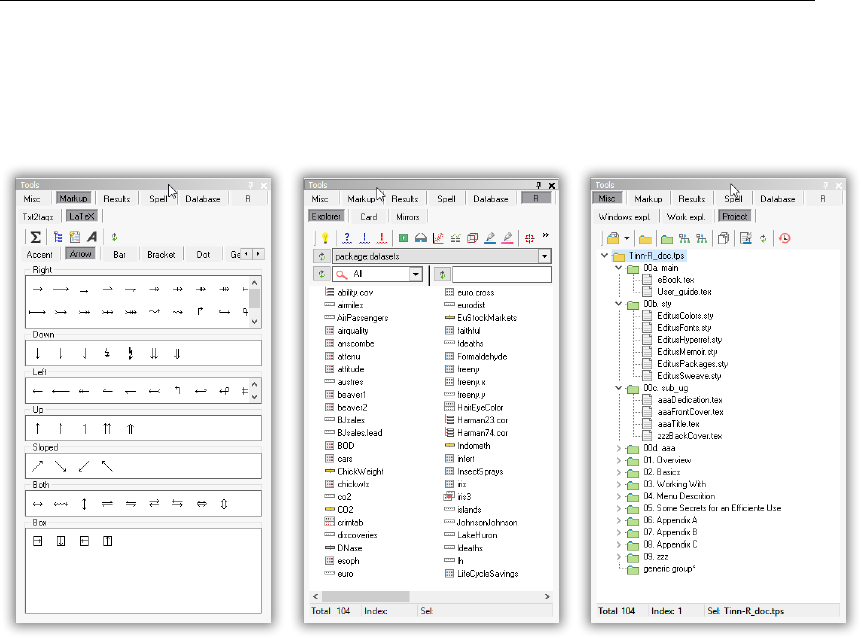Click the green folder icon in Project toolbar
The image size is (861, 638).
coord(667,239)
